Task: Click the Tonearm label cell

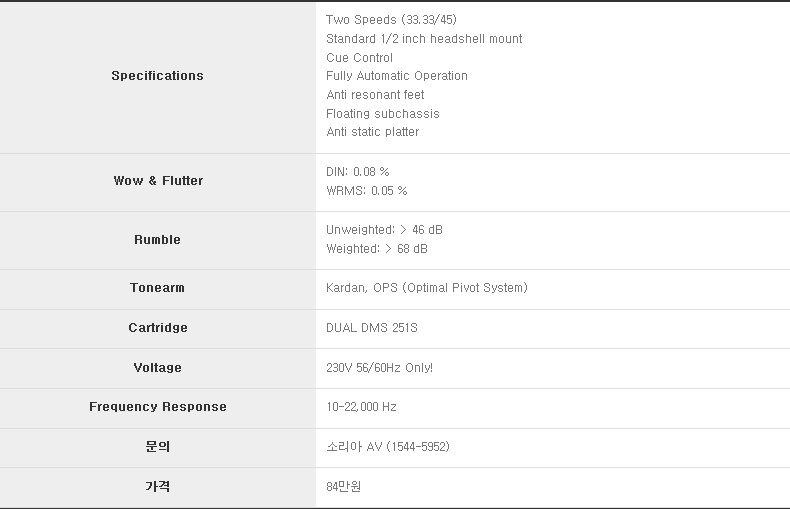Action: pos(157,288)
